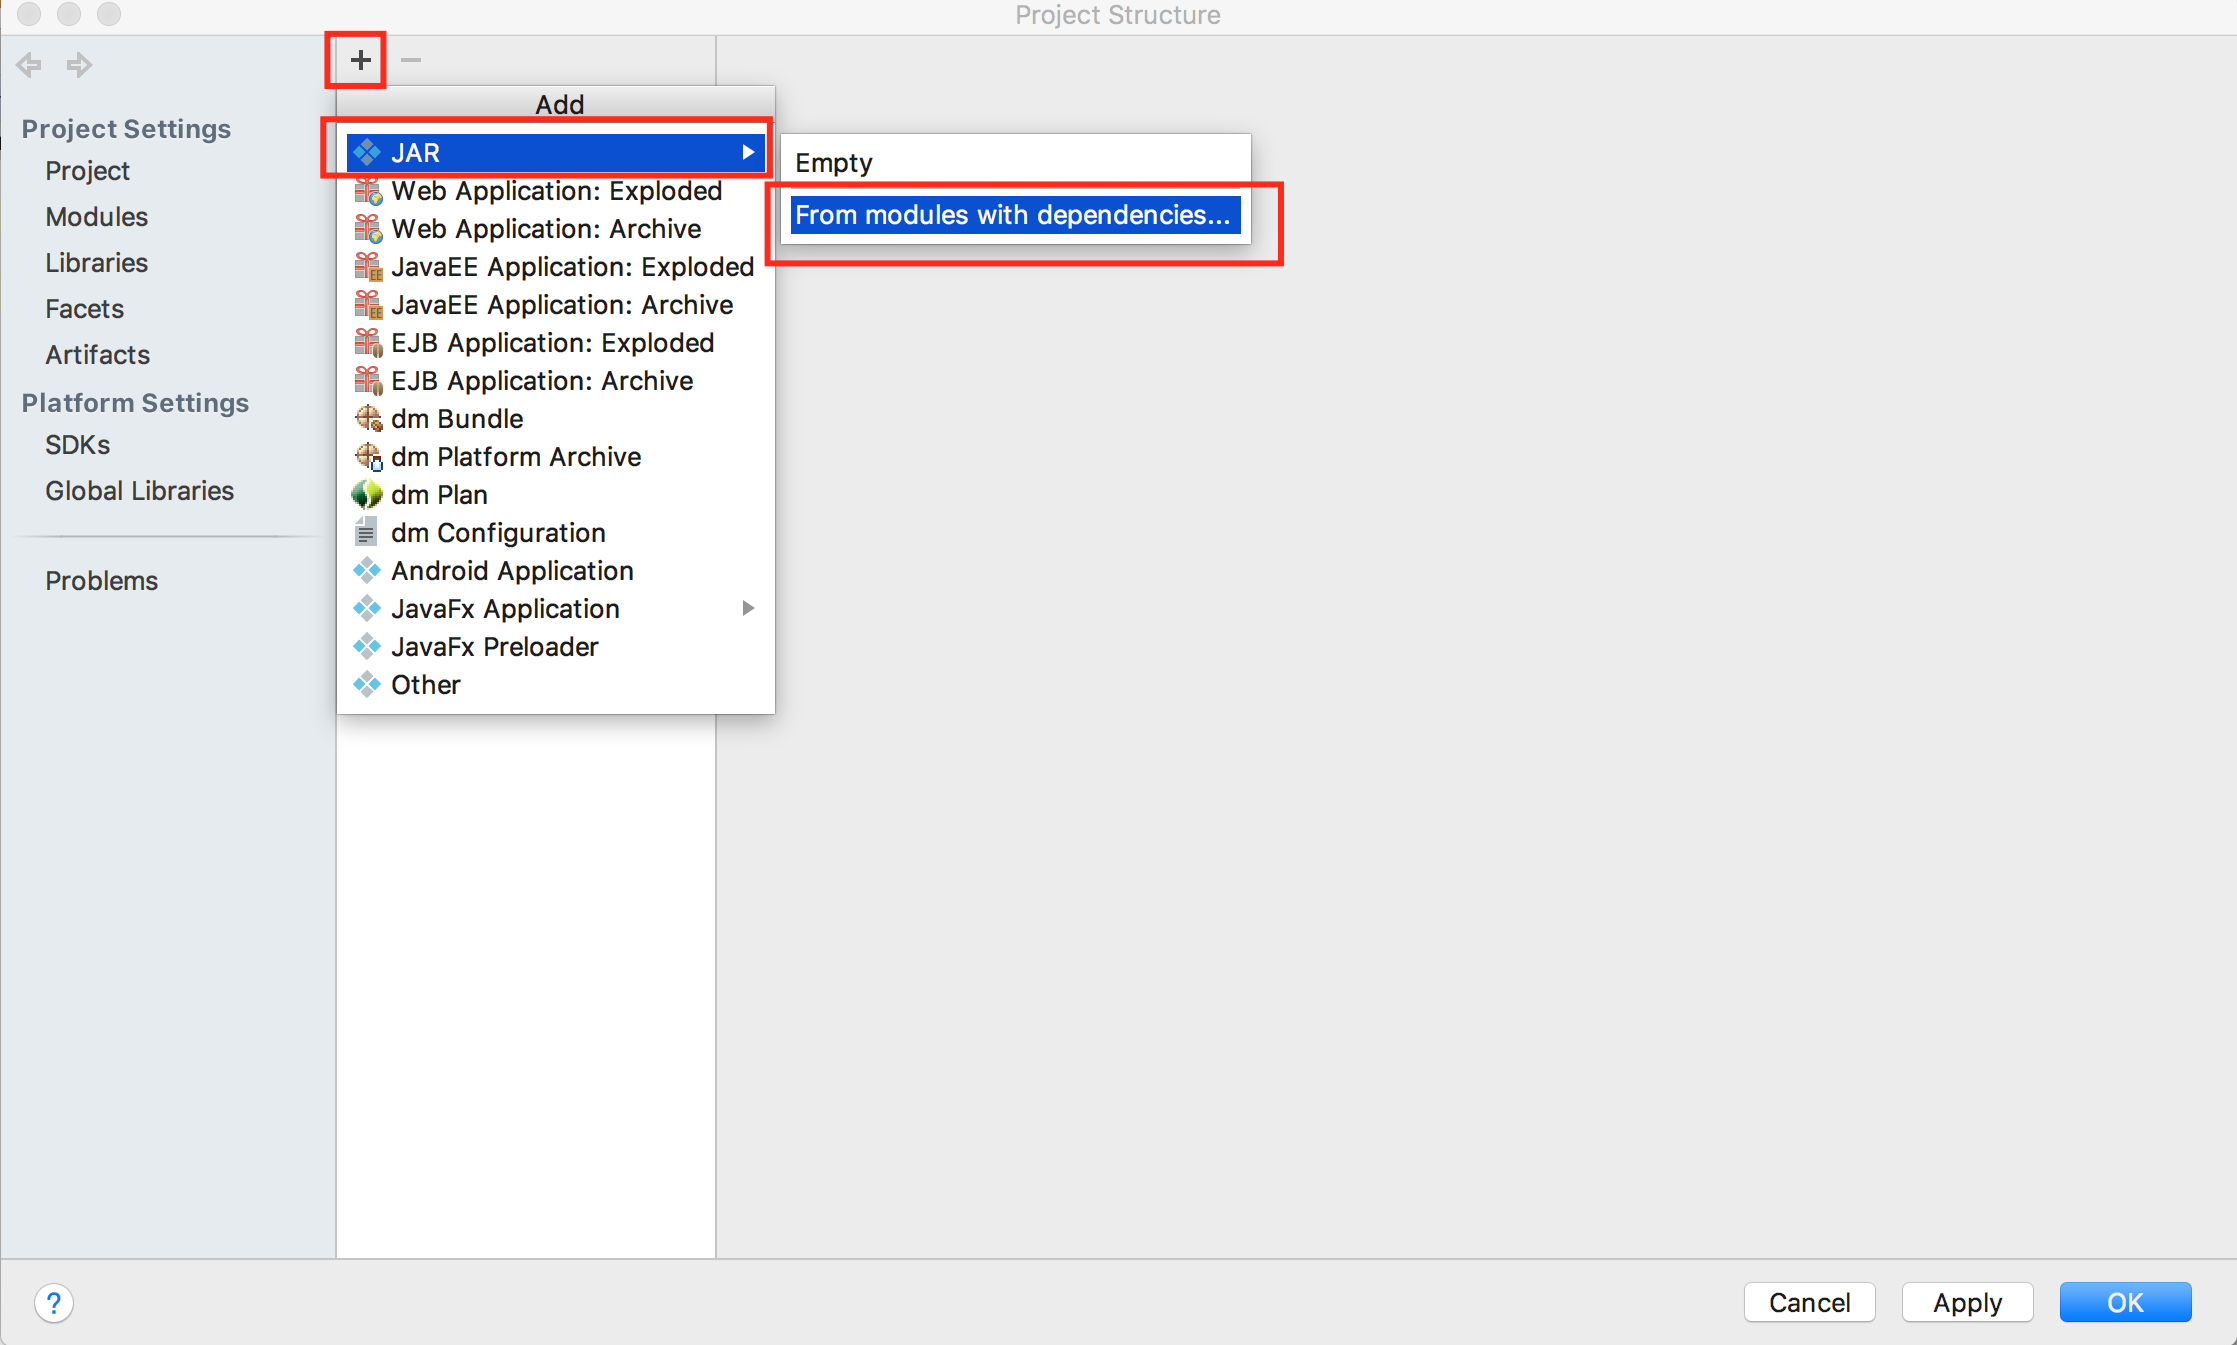Open the Add artifact menu with +

[360, 59]
